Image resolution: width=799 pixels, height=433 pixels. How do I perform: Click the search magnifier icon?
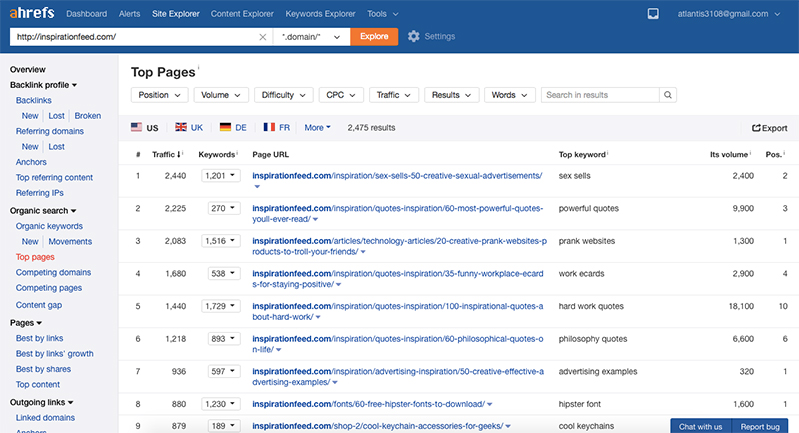(668, 95)
